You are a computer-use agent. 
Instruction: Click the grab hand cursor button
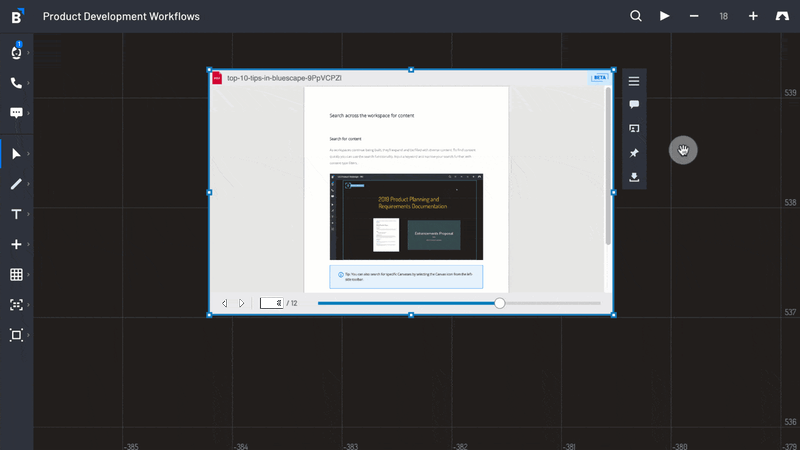pyautogui.click(x=683, y=150)
